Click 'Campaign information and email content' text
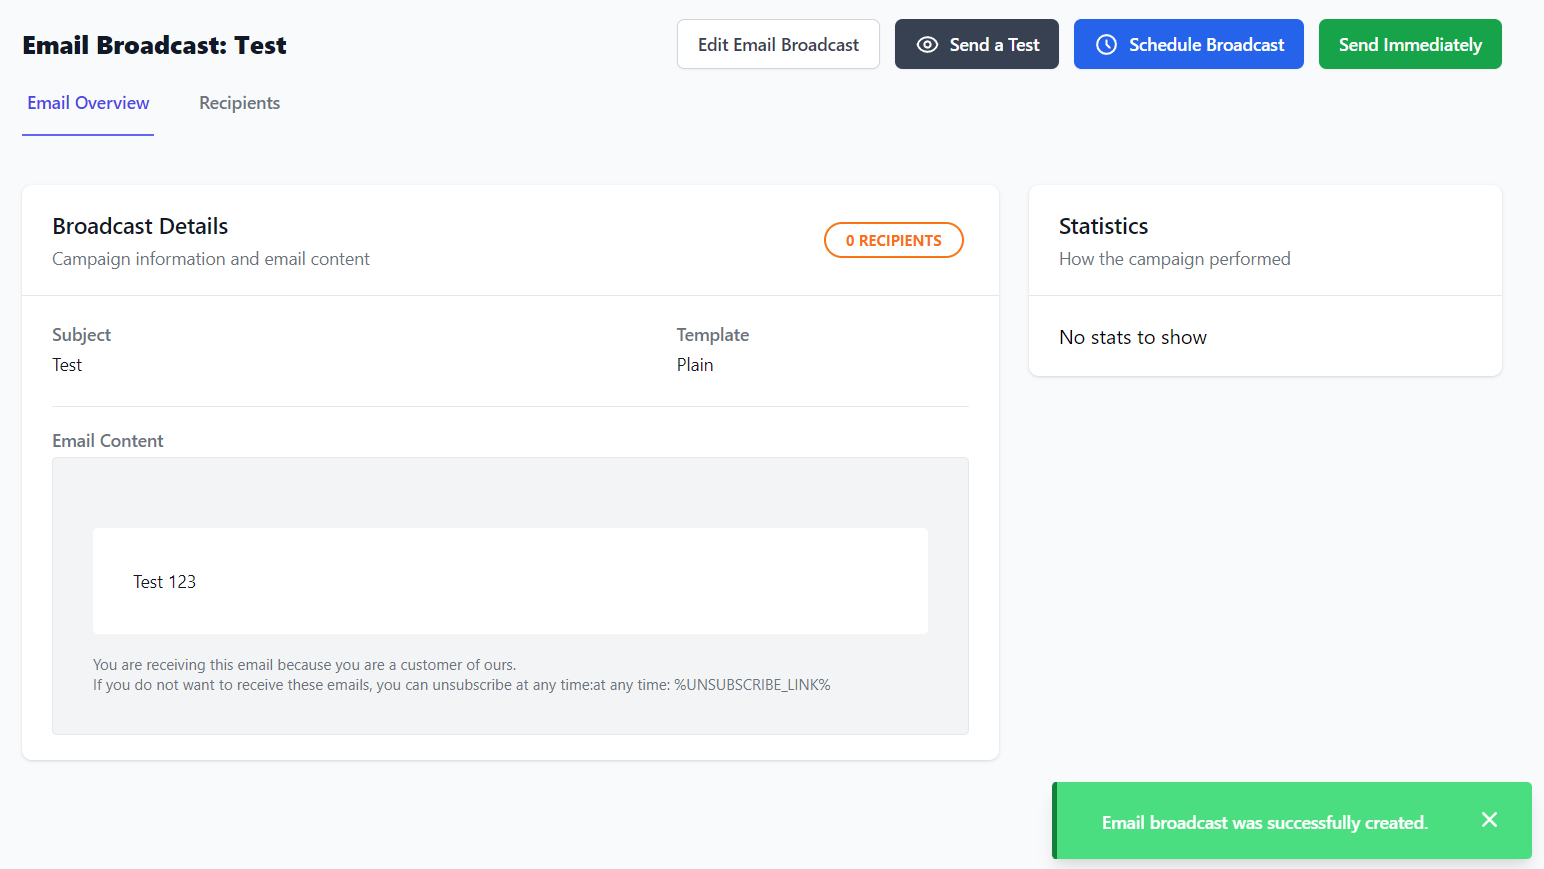The height and width of the screenshot is (869, 1544). click(211, 259)
